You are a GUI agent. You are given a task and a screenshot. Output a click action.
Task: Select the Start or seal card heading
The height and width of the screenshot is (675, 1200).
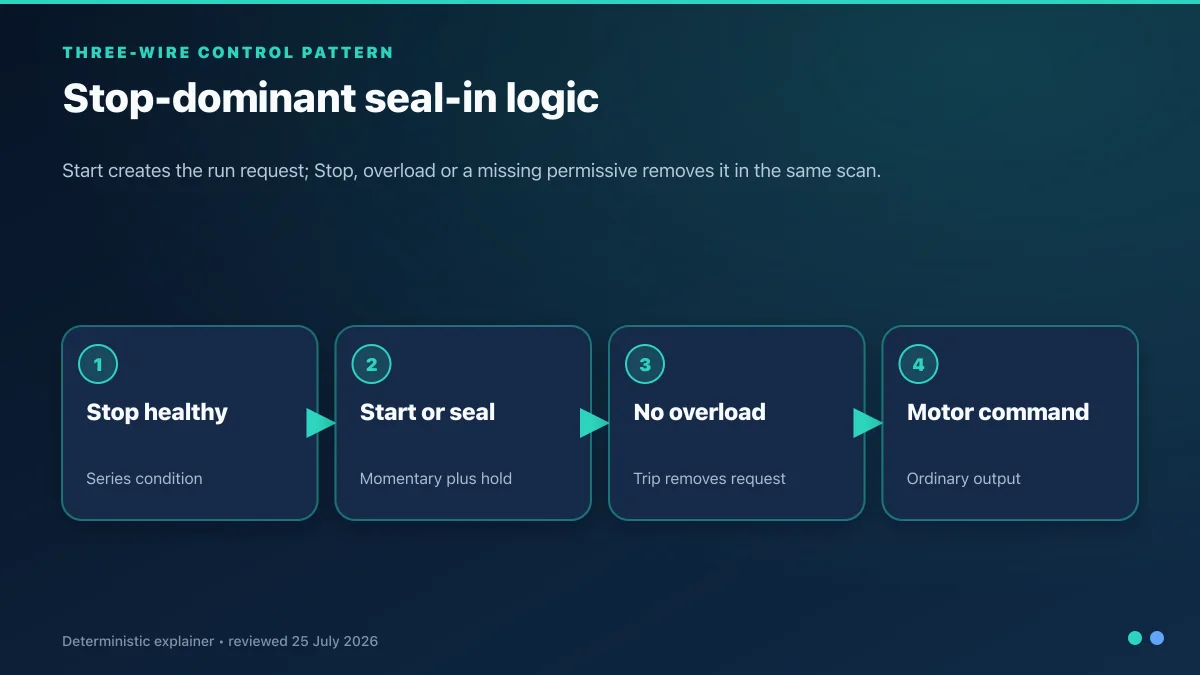(x=427, y=412)
